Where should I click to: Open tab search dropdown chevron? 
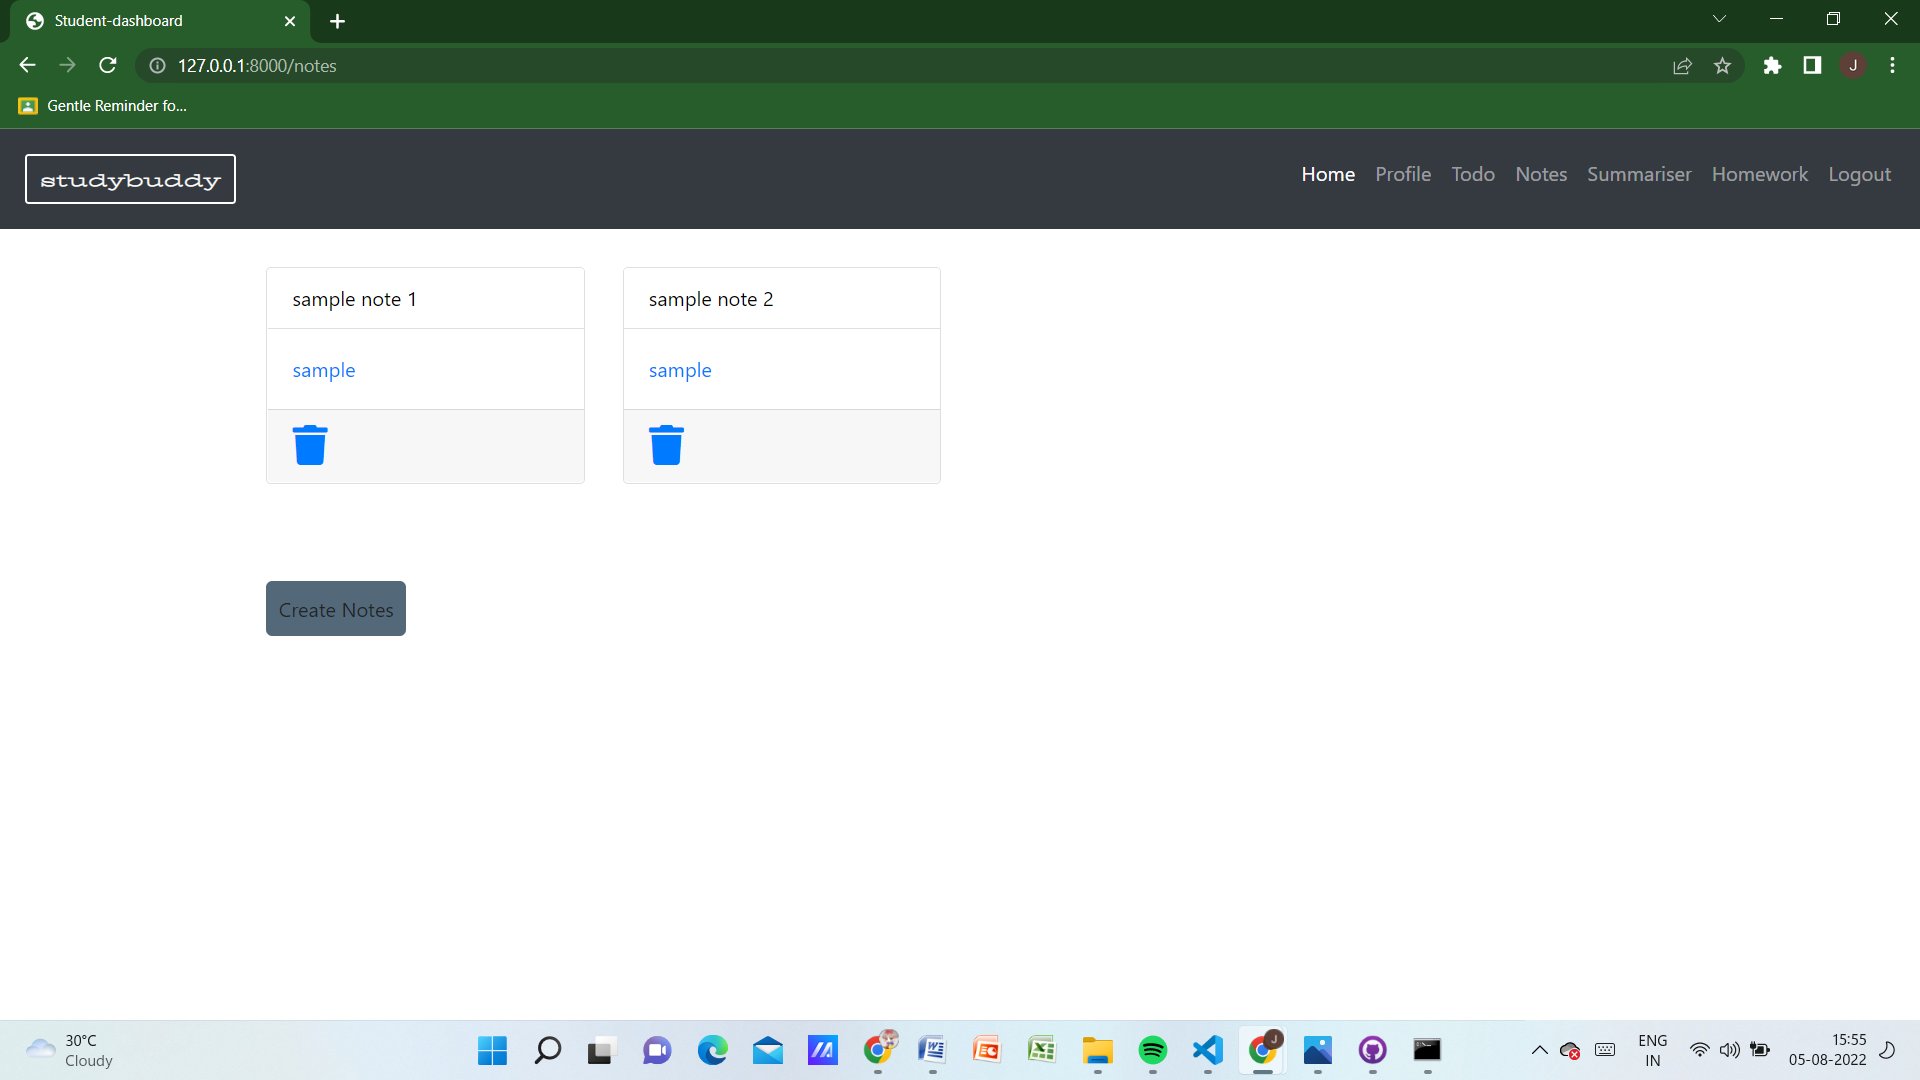click(1719, 19)
